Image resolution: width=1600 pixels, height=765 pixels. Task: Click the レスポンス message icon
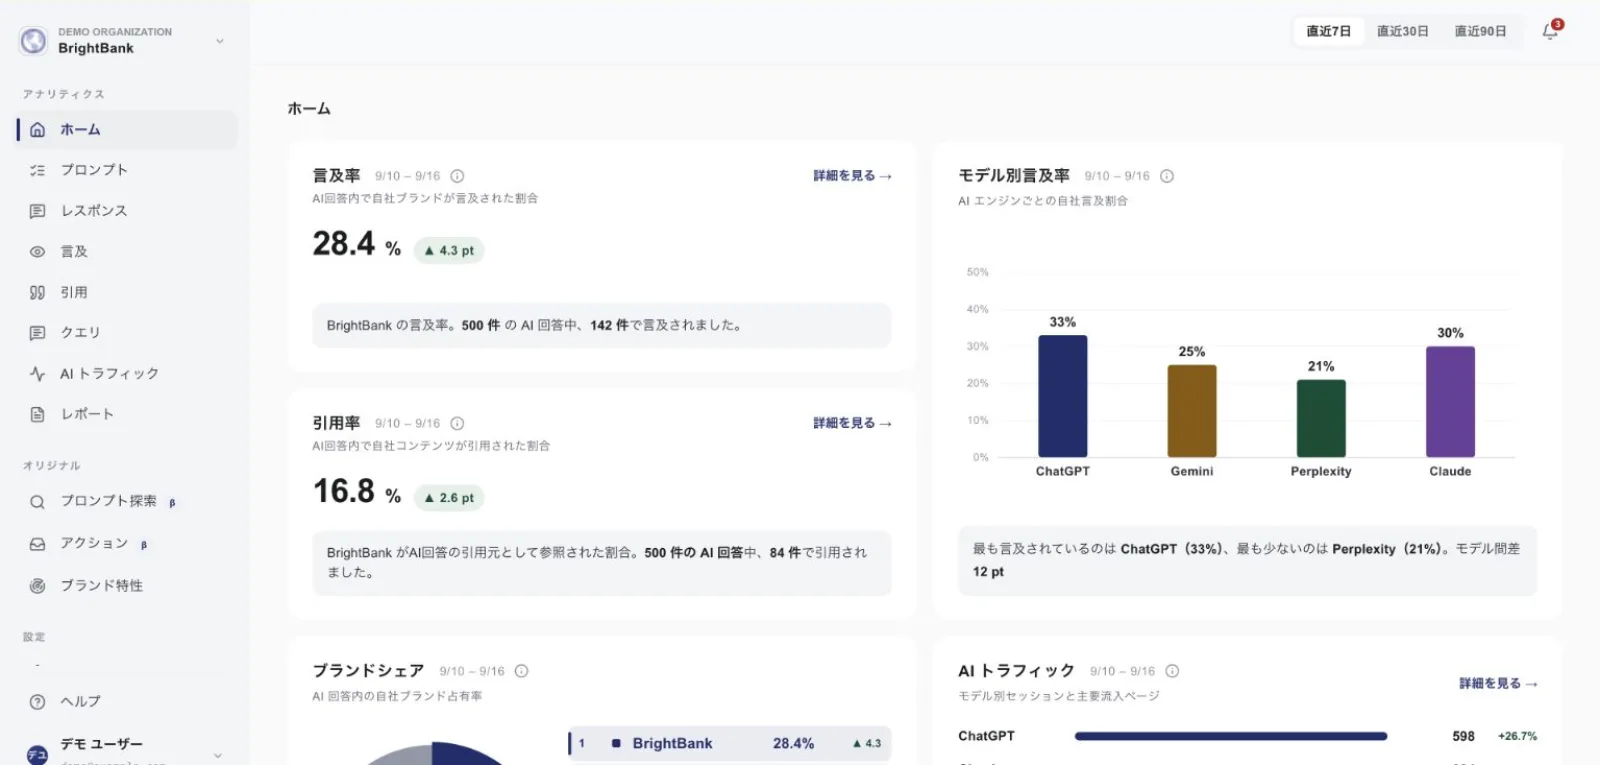37,211
